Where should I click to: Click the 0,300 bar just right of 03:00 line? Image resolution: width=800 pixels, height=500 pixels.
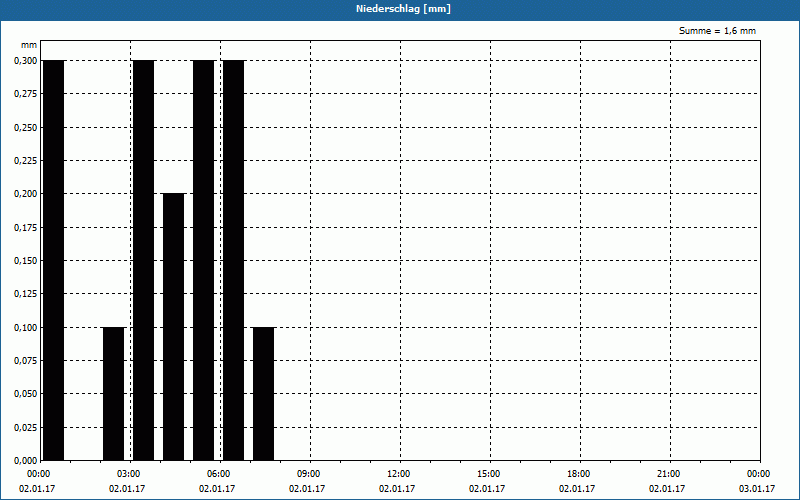click(143, 260)
